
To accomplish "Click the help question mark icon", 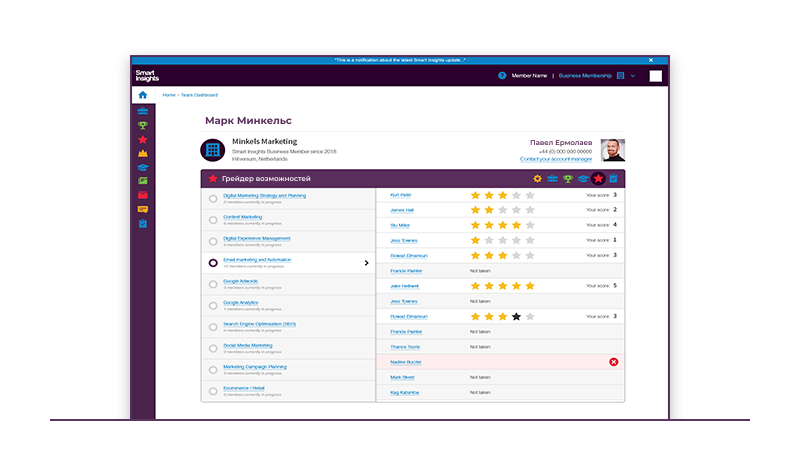I will [502, 75].
